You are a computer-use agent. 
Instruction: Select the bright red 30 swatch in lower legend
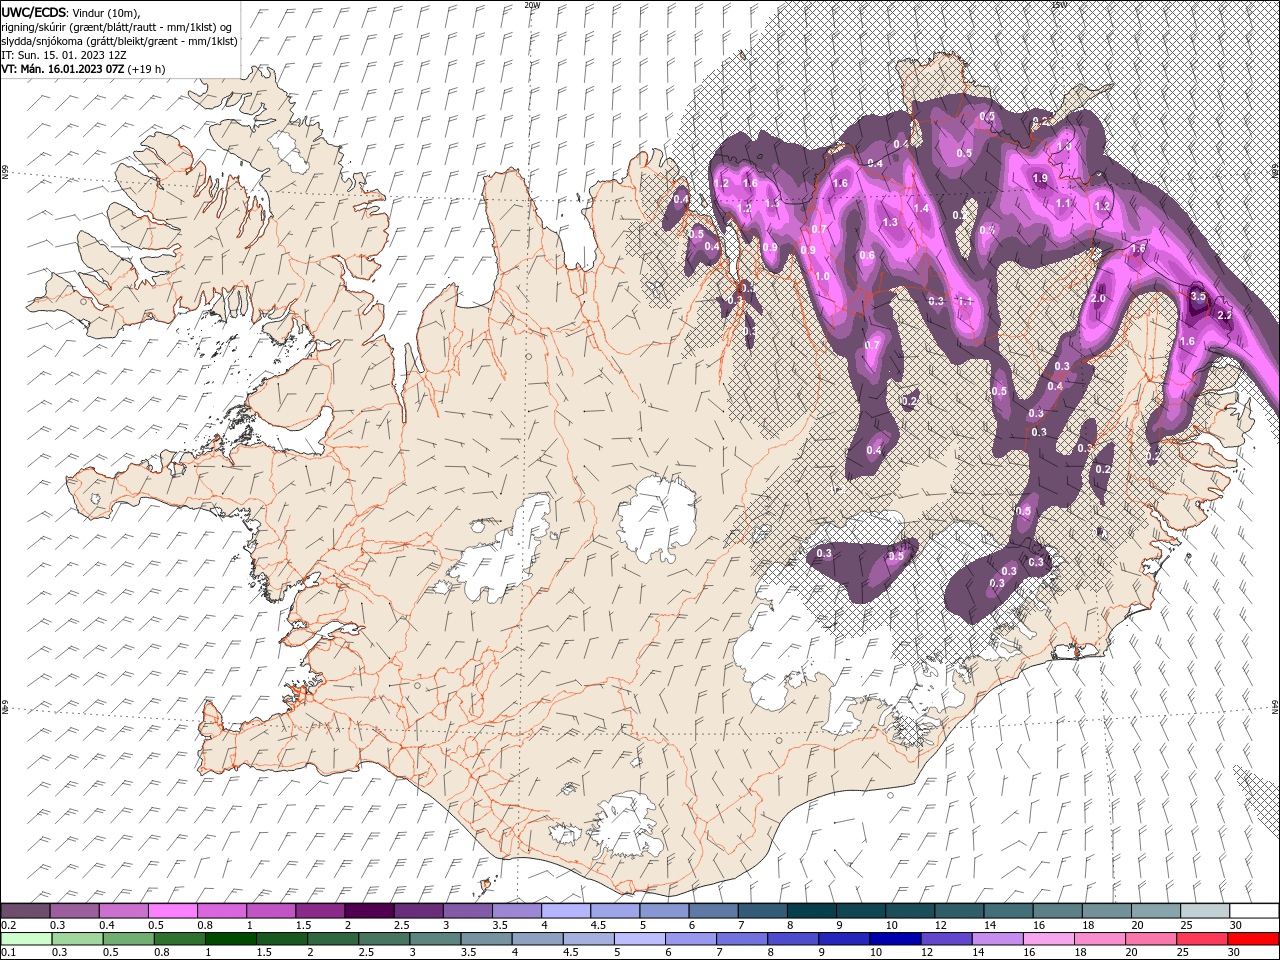(x=1253, y=939)
